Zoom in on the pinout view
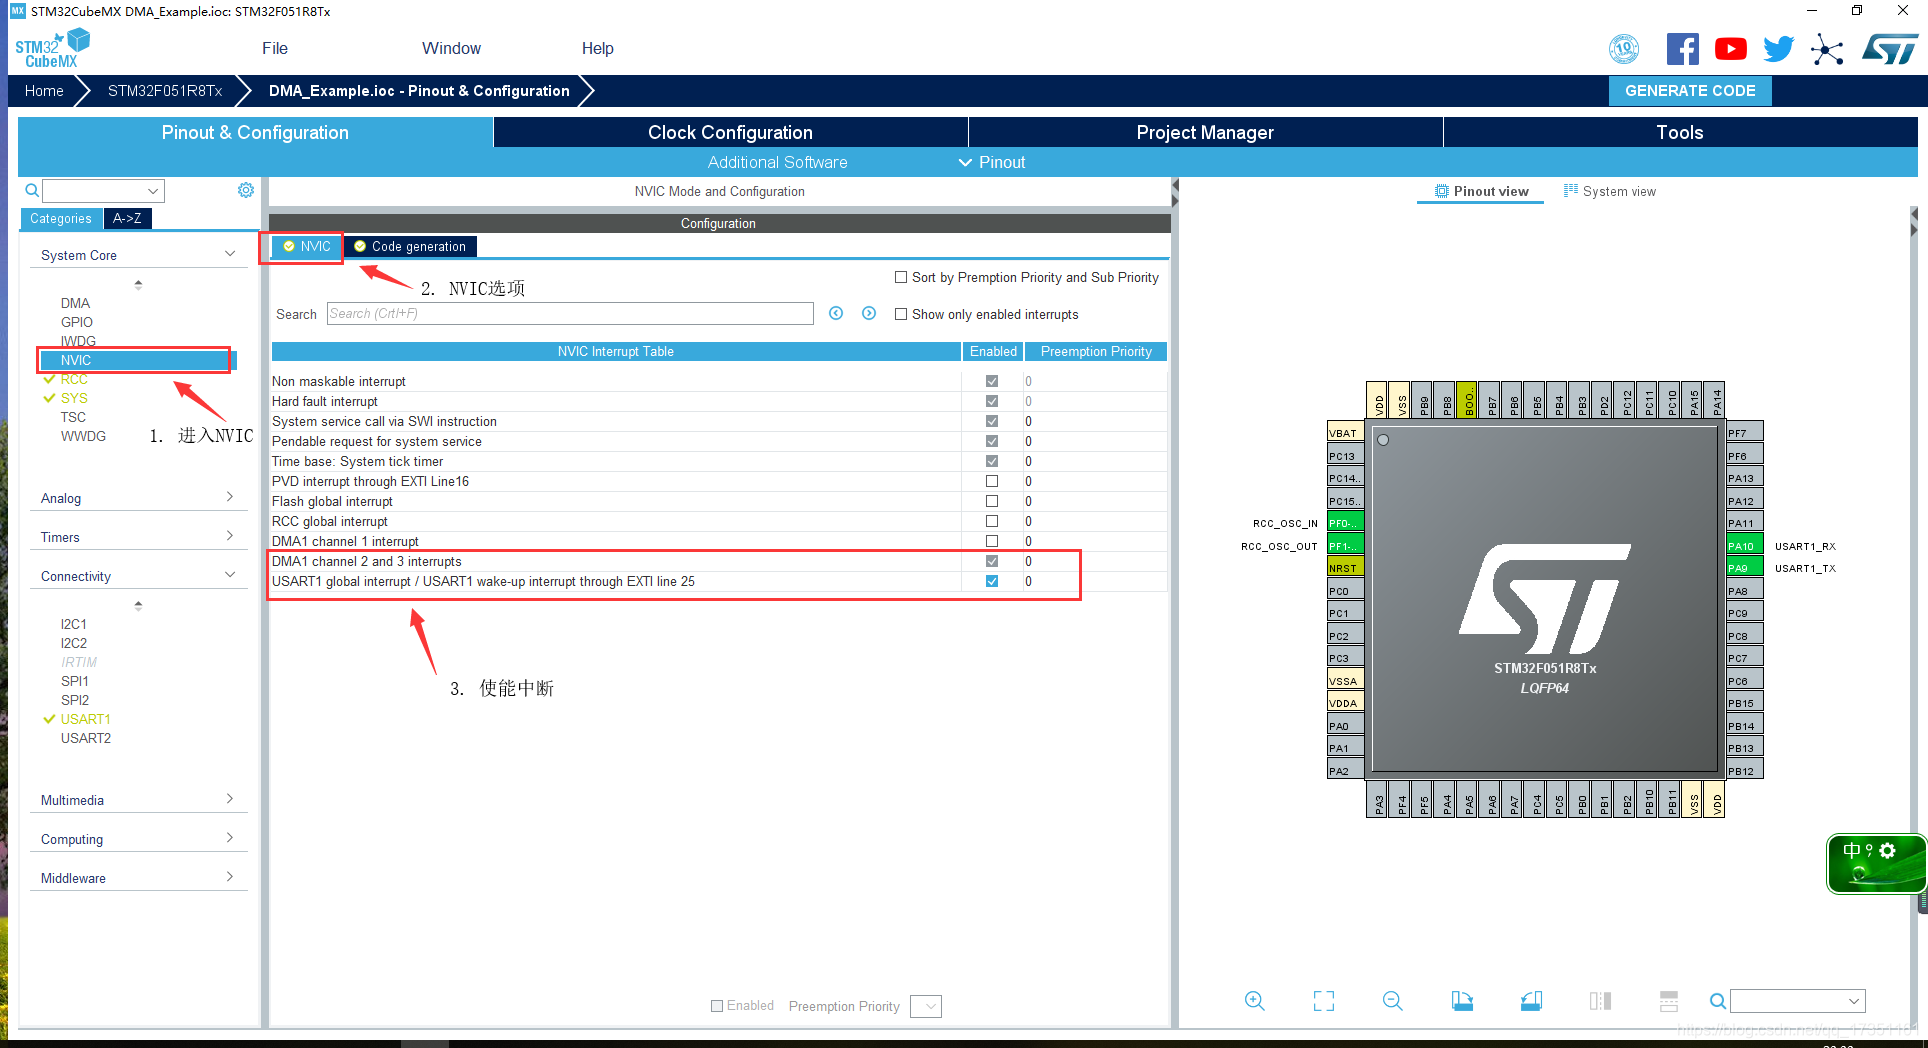Screen dimensions: 1928x1048 1254,1001
